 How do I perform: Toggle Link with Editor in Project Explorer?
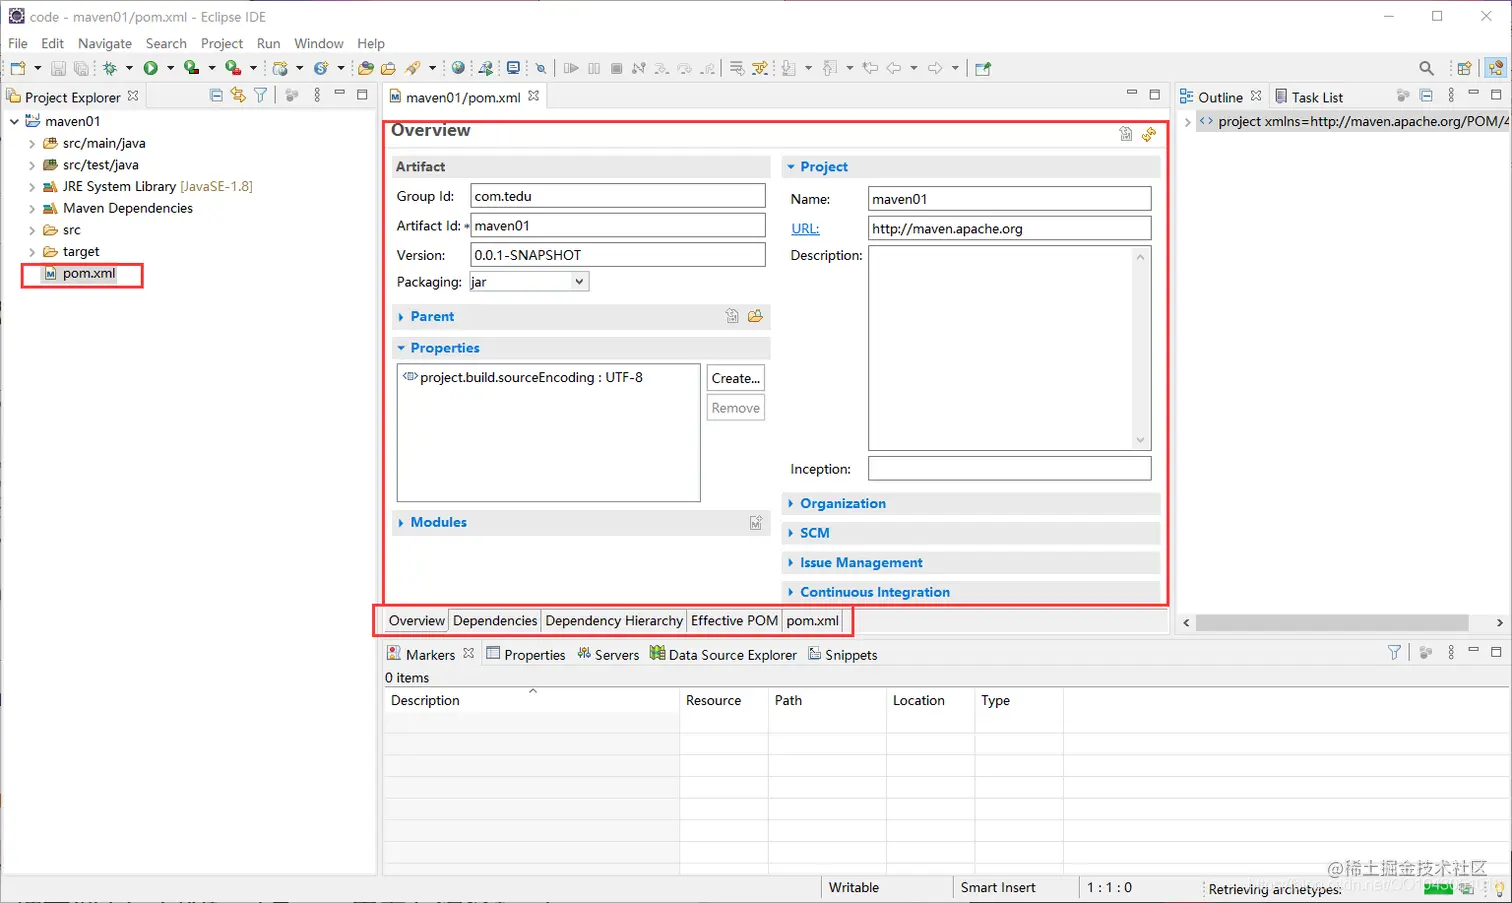238,95
